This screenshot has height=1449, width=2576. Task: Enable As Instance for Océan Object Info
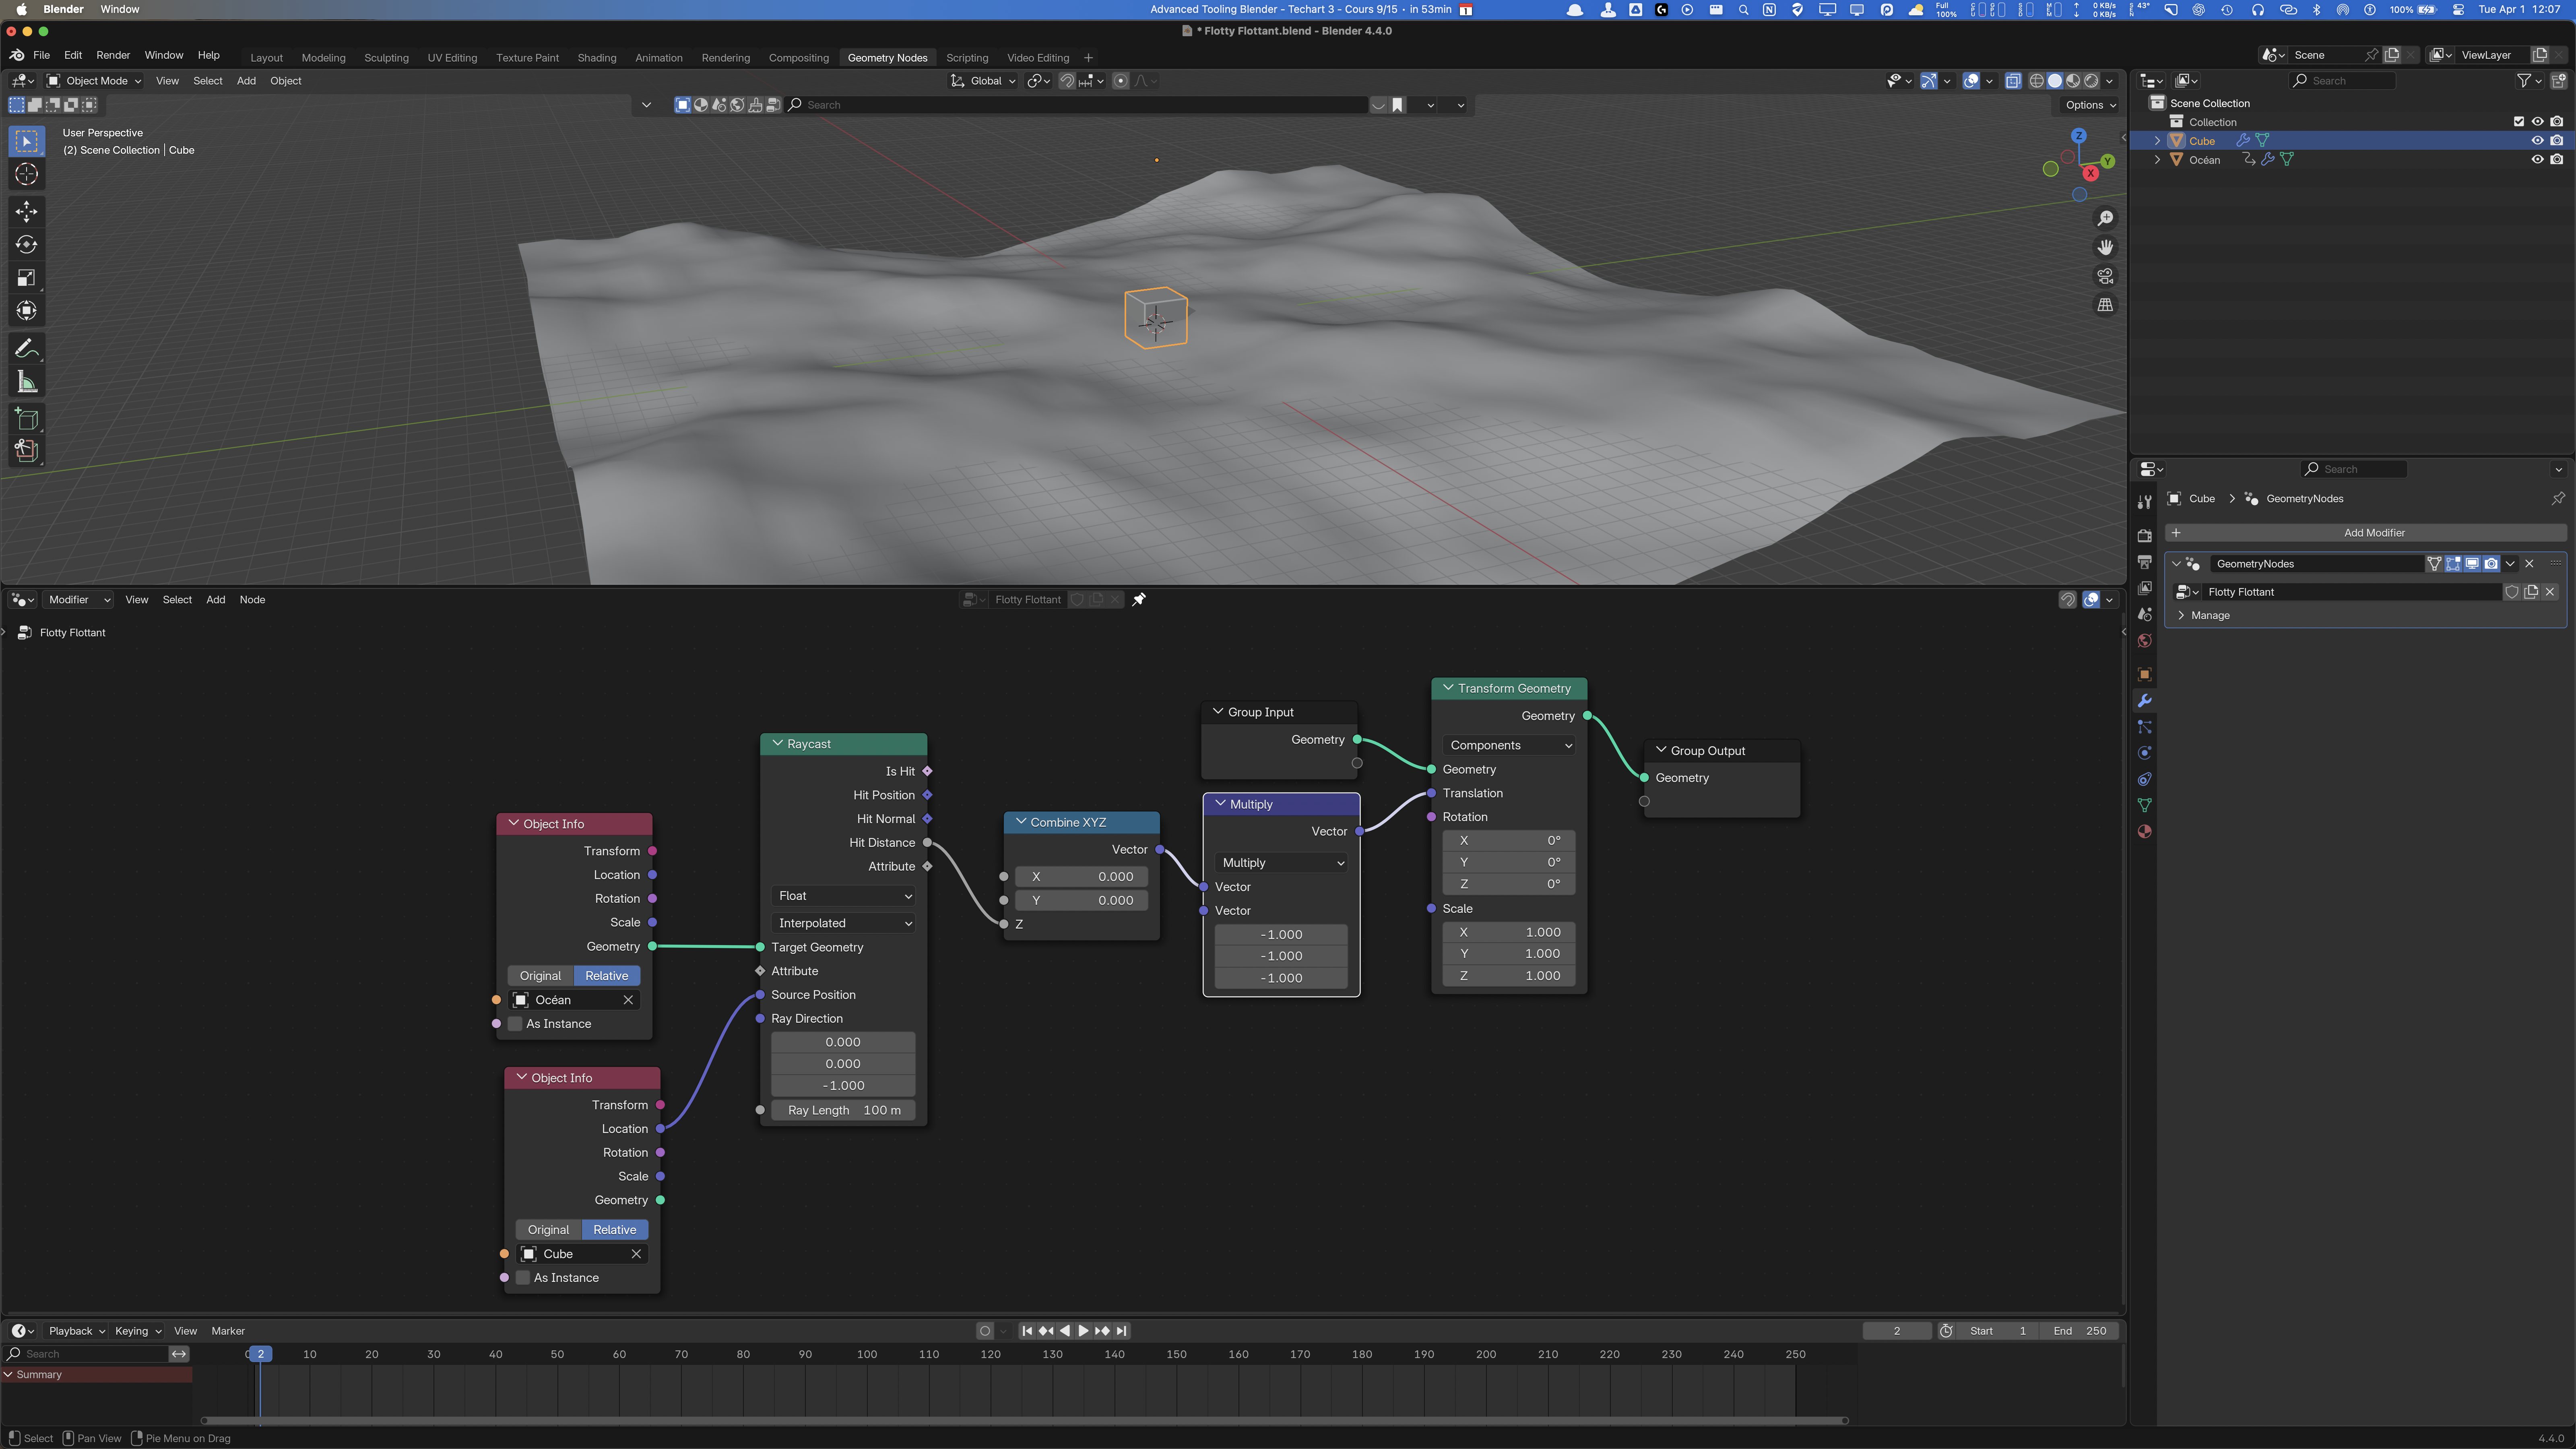516,1024
